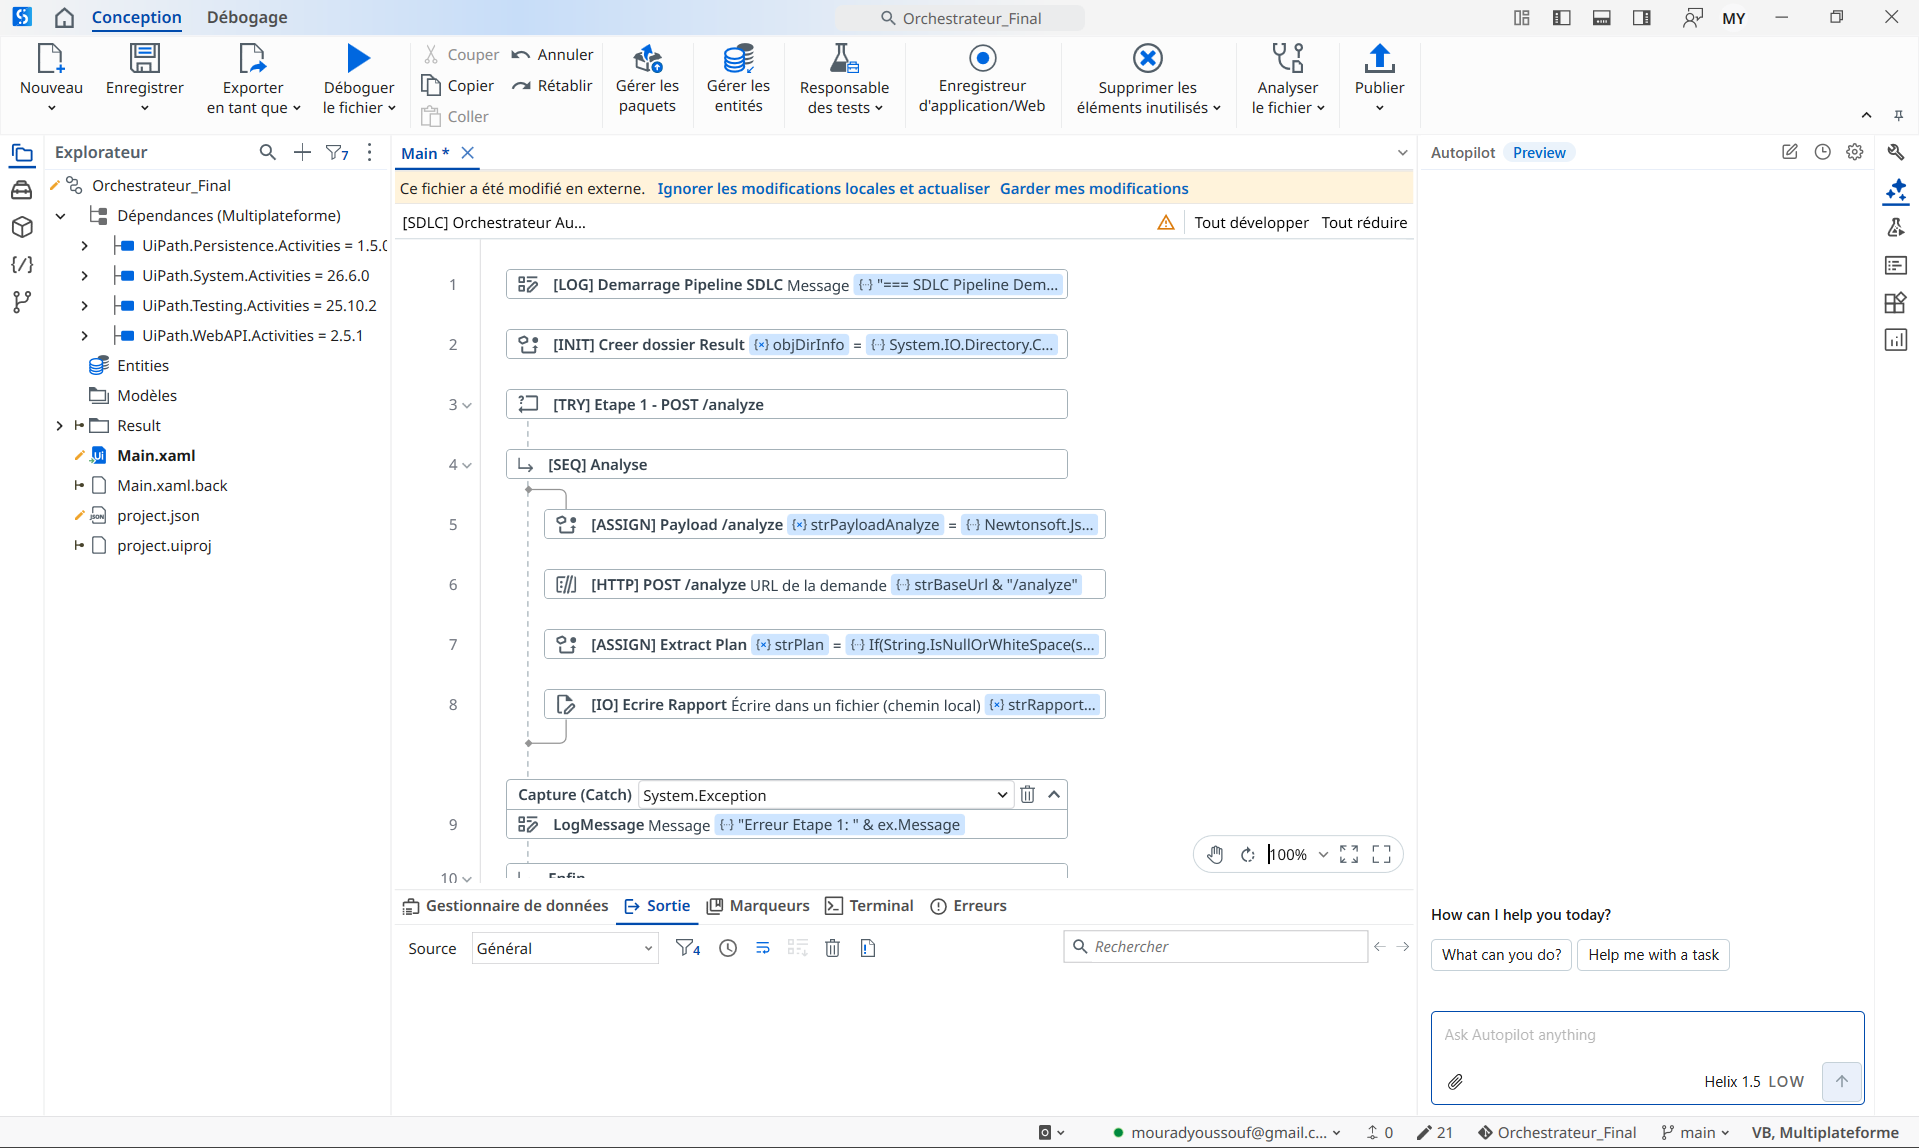
Task: Expand UiPath.Persistence.Activities dependency
Action: 85,246
